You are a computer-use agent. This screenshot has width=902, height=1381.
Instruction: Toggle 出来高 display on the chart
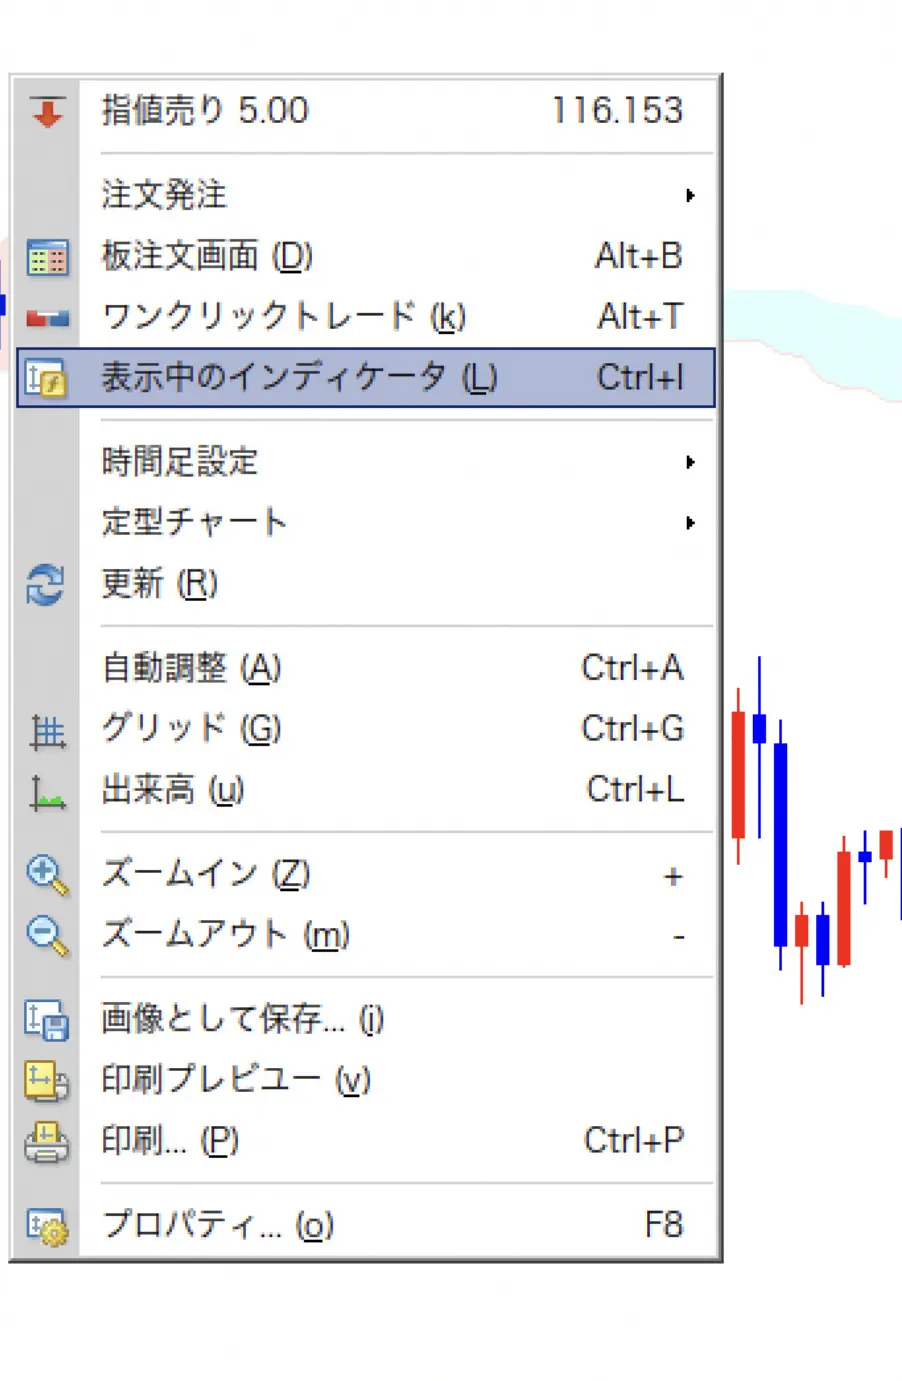coord(175,791)
